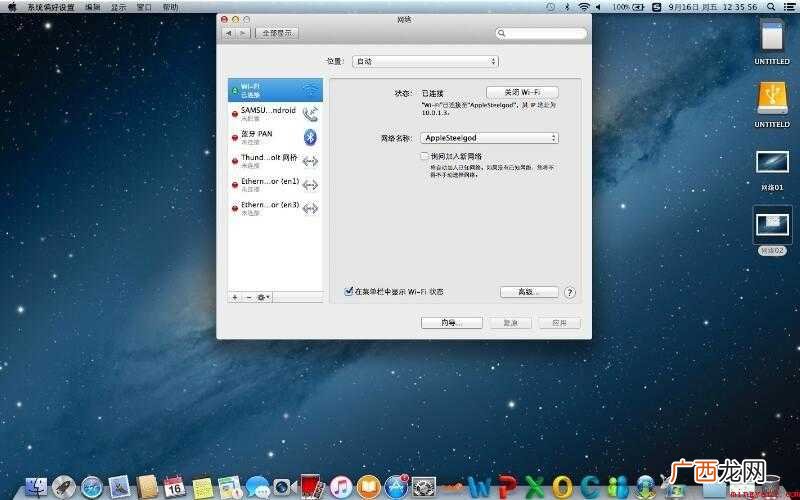Click the Wi-Fi menu bar icon
The image size is (800, 500).
tap(584, 7)
